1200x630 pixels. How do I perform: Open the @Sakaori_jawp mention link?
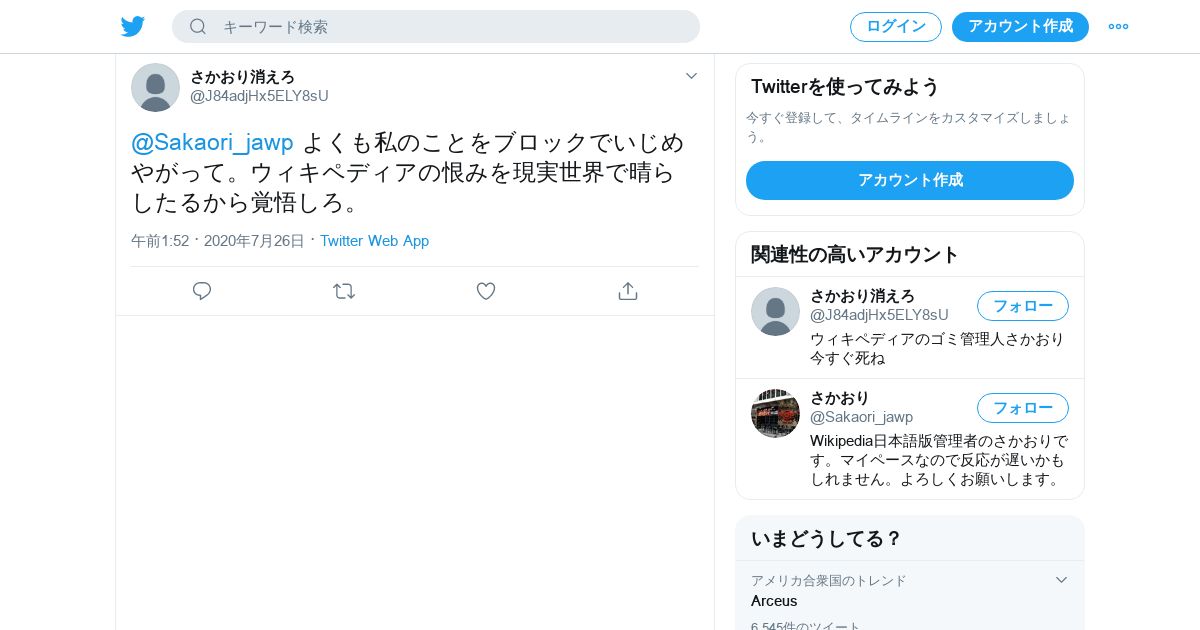(x=212, y=142)
